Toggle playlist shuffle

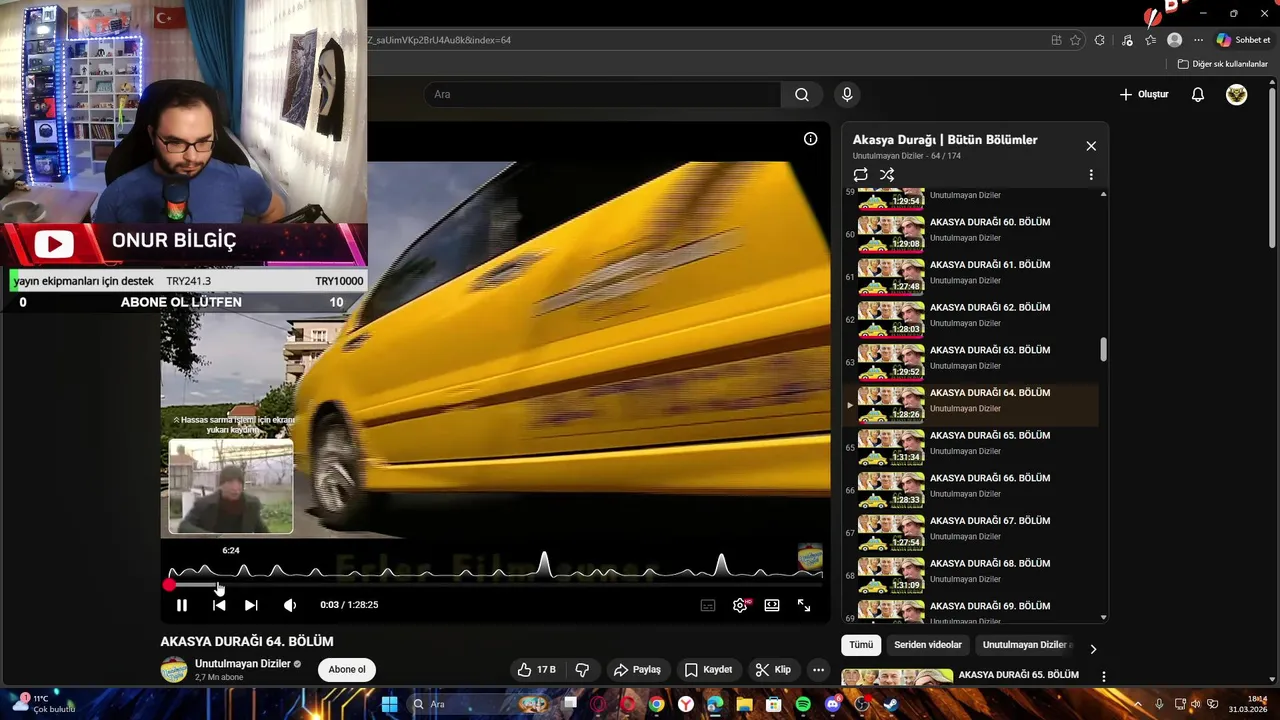(x=887, y=174)
